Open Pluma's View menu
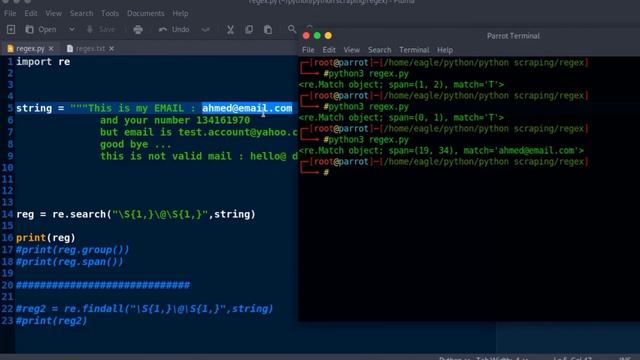 point(53,13)
